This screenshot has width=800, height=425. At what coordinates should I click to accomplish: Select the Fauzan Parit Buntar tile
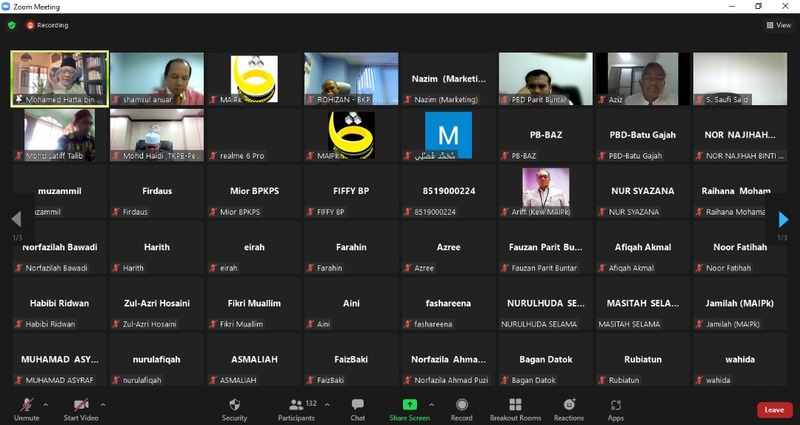pos(546,247)
